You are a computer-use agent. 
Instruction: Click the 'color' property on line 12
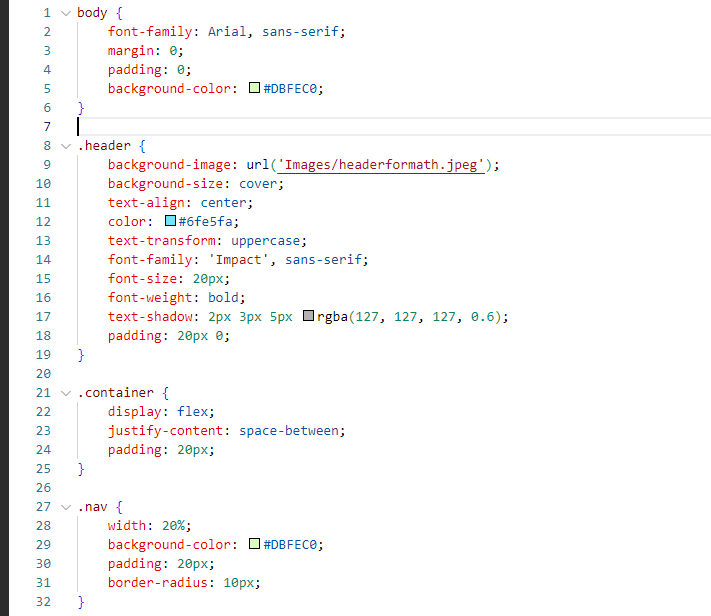pos(127,222)
